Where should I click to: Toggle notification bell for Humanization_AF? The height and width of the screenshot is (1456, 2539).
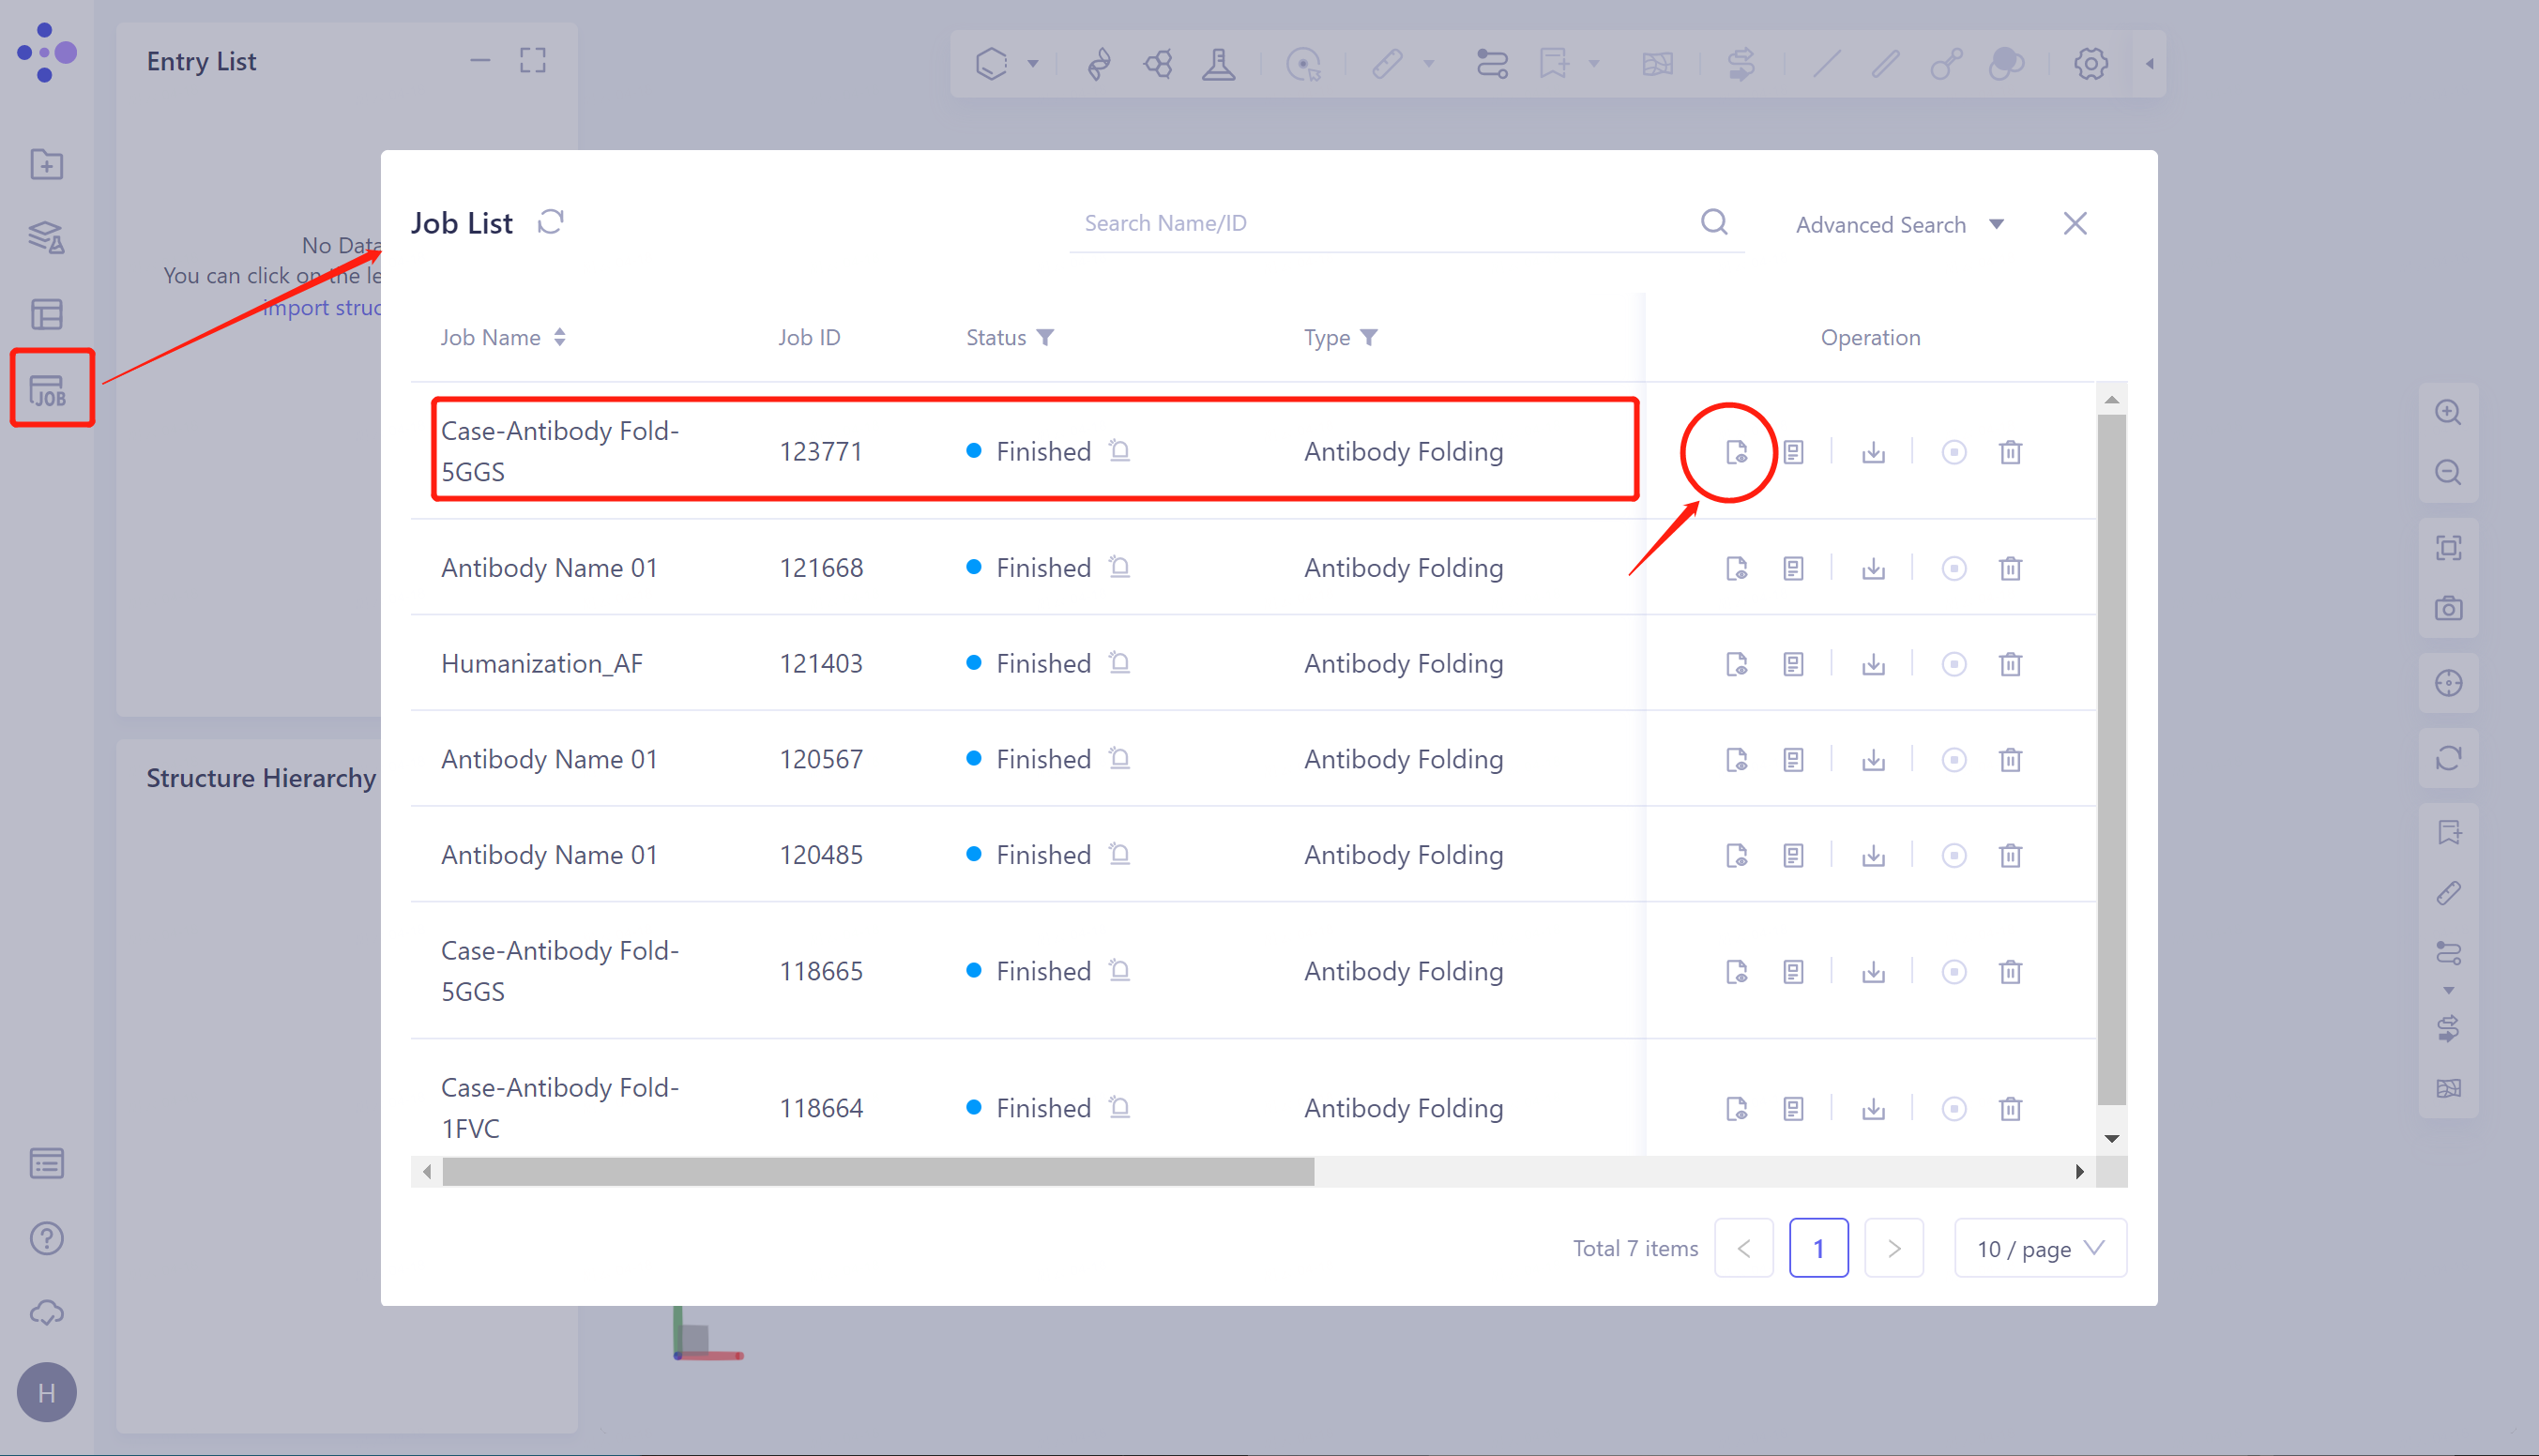(1120, 663)
